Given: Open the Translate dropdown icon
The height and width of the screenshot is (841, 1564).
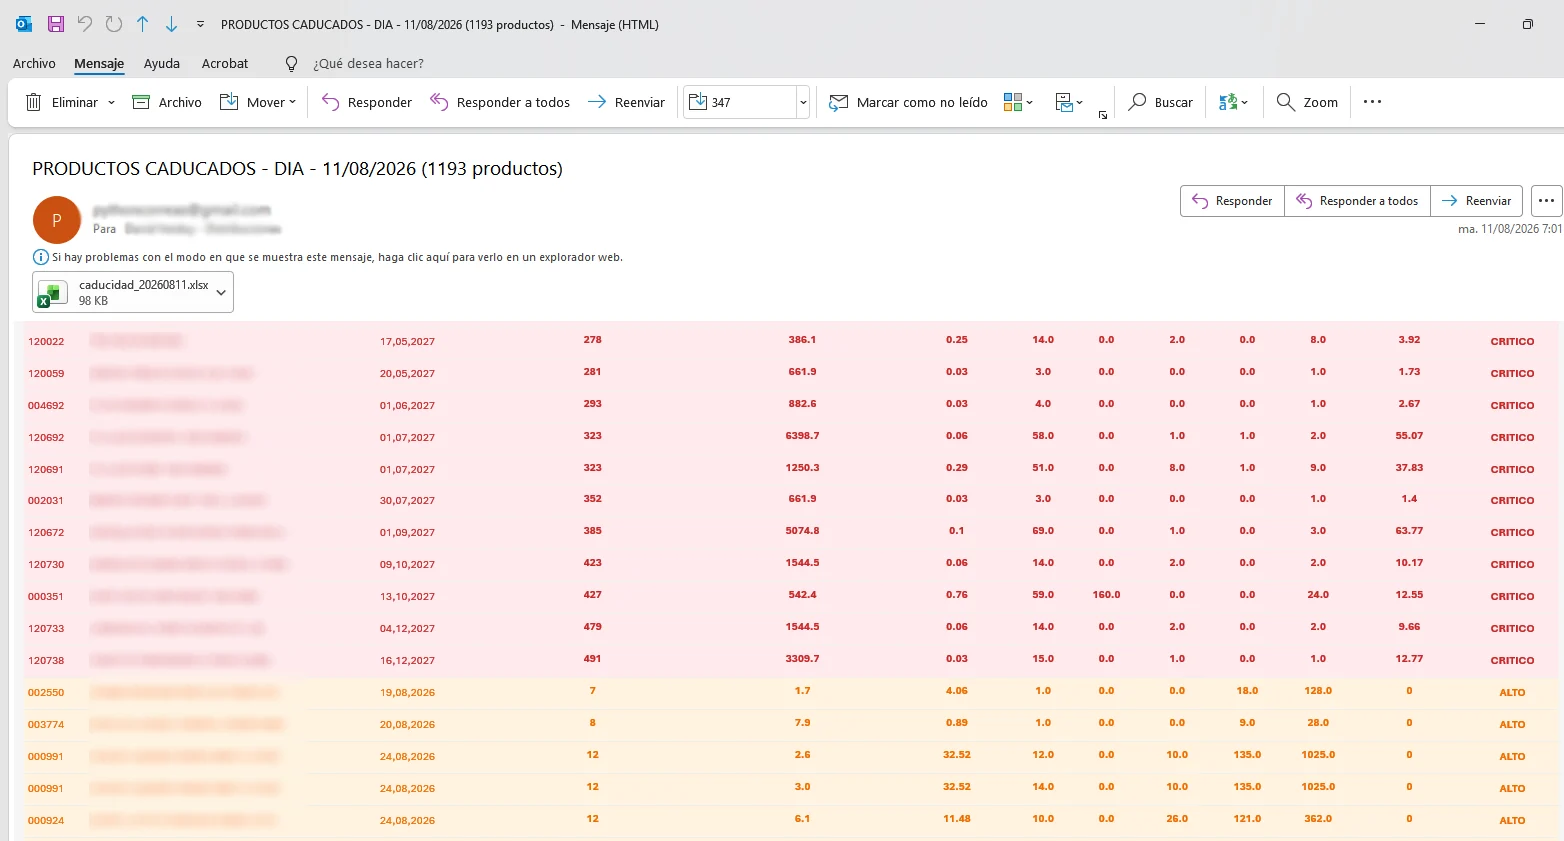Looking at the screenshot, I should tap(1233, 102).
